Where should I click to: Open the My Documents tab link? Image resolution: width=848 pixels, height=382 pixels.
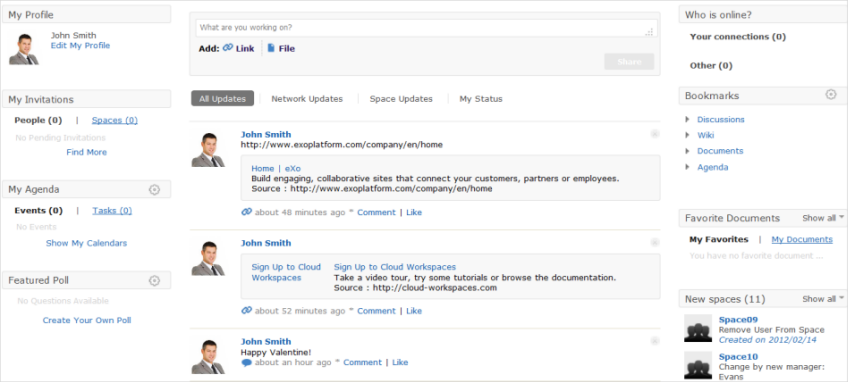pyautogui.click(x=802, y=239)
